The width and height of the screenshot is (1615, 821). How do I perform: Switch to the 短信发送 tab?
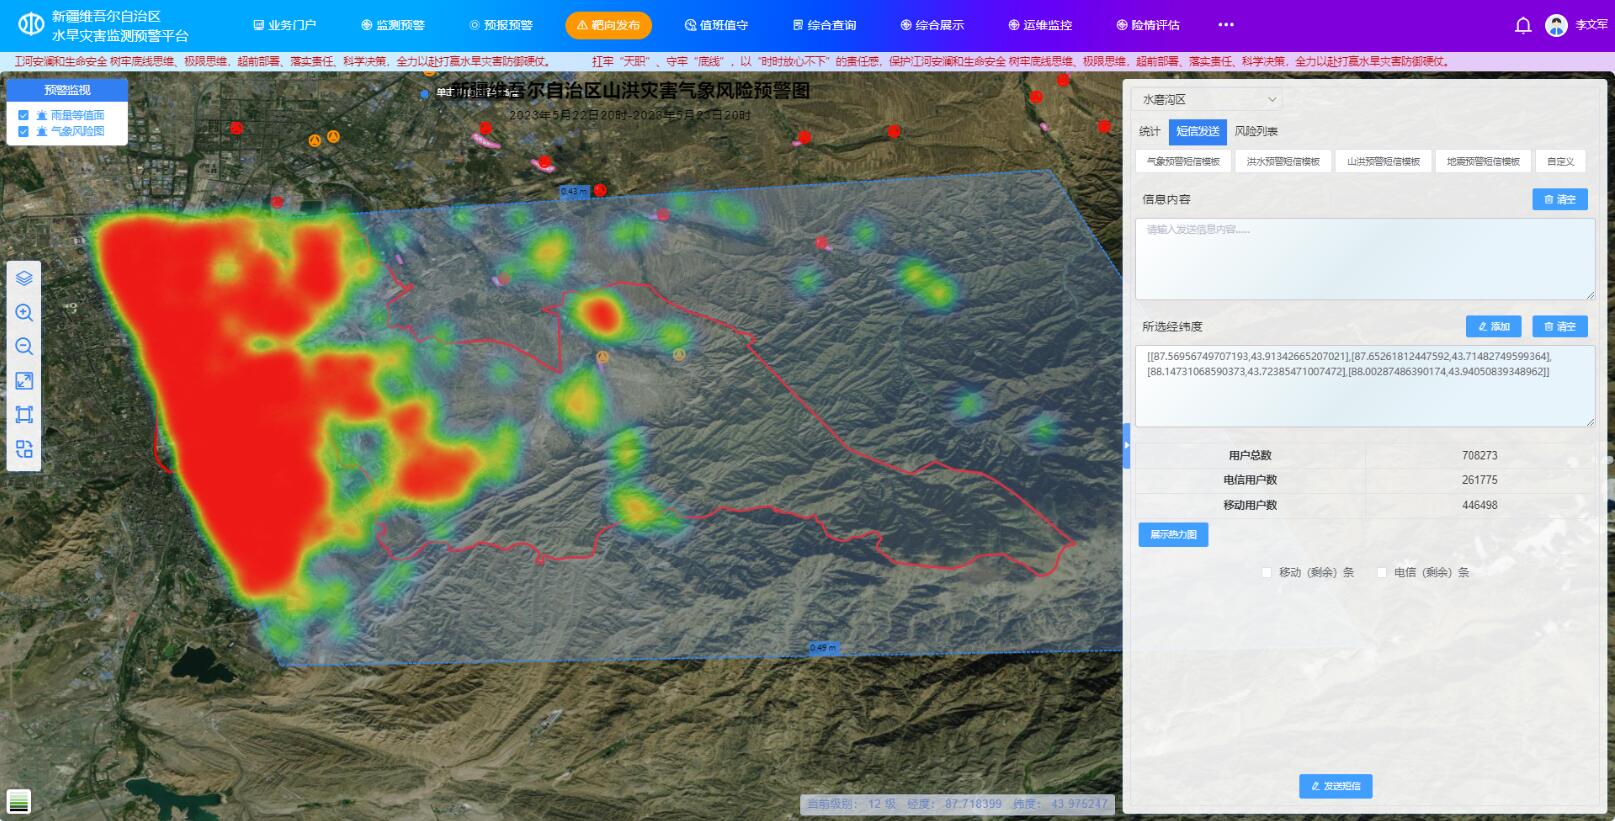coord(1197,131)
